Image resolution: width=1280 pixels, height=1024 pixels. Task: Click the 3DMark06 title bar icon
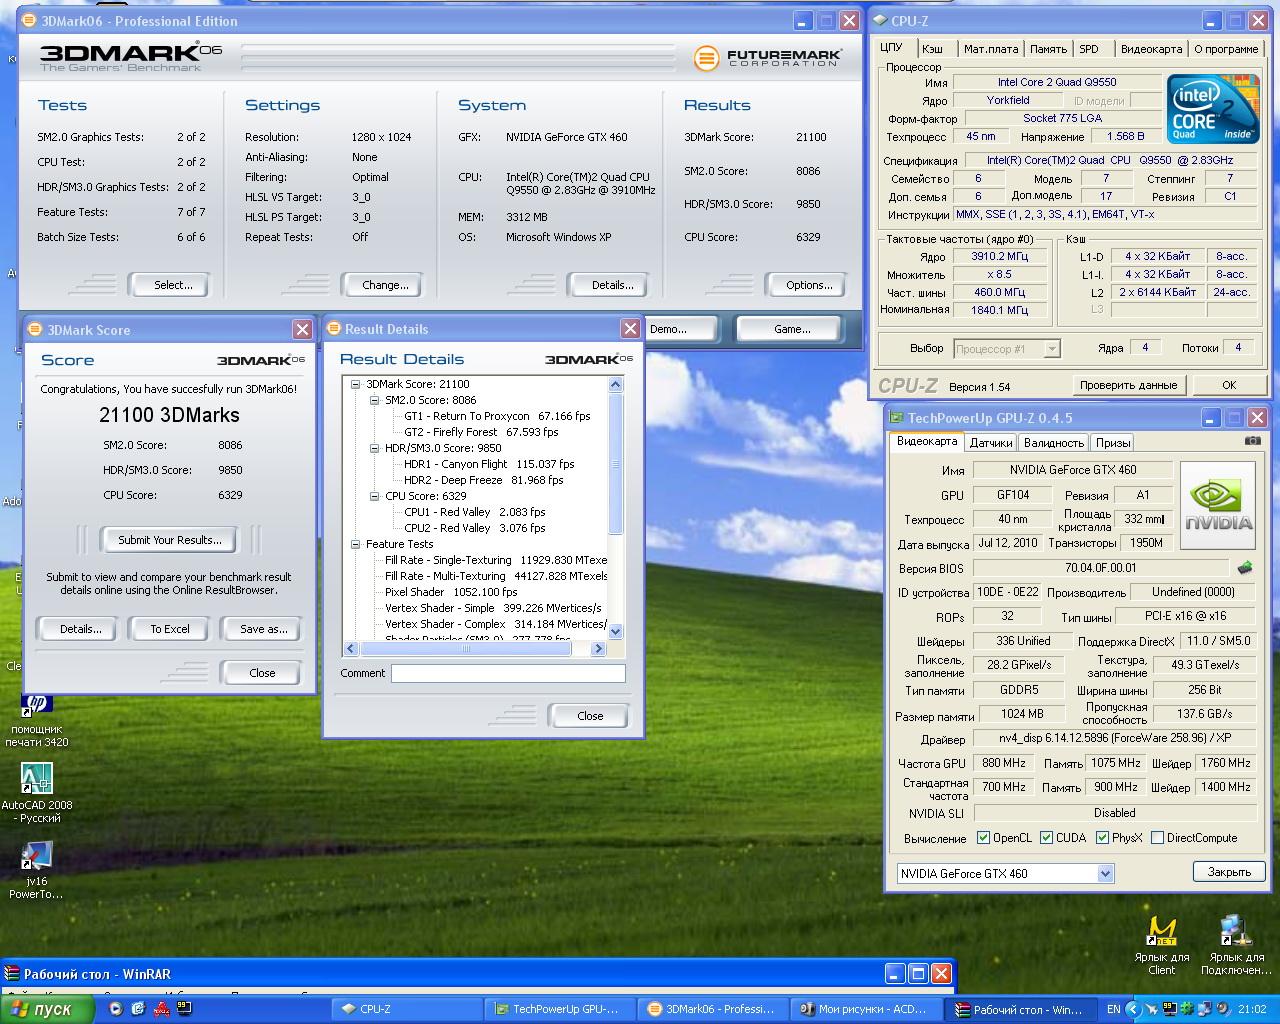31,20
